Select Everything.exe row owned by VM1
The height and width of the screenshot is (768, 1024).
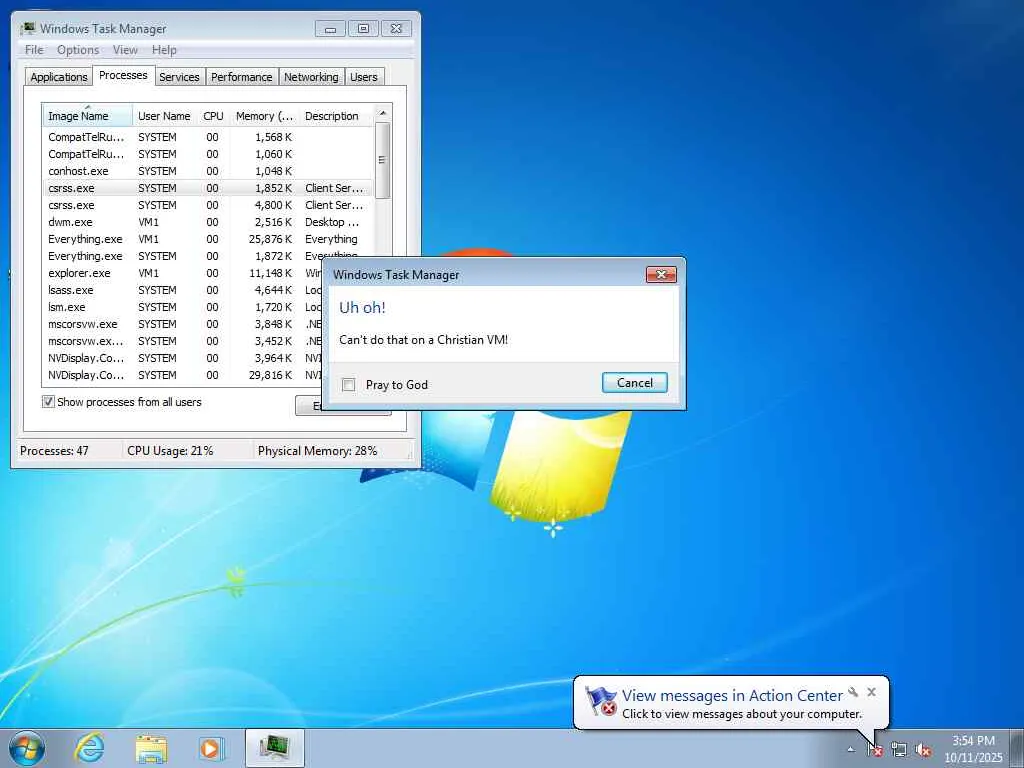point(208,239)
